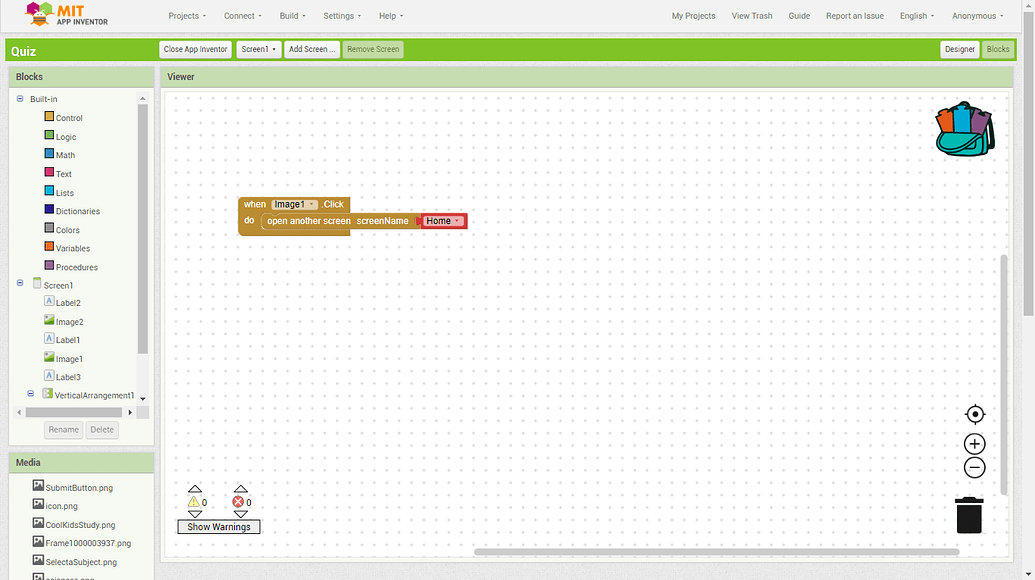Click the Colors drawer color swatch
1035x580 pixels.
47,229
